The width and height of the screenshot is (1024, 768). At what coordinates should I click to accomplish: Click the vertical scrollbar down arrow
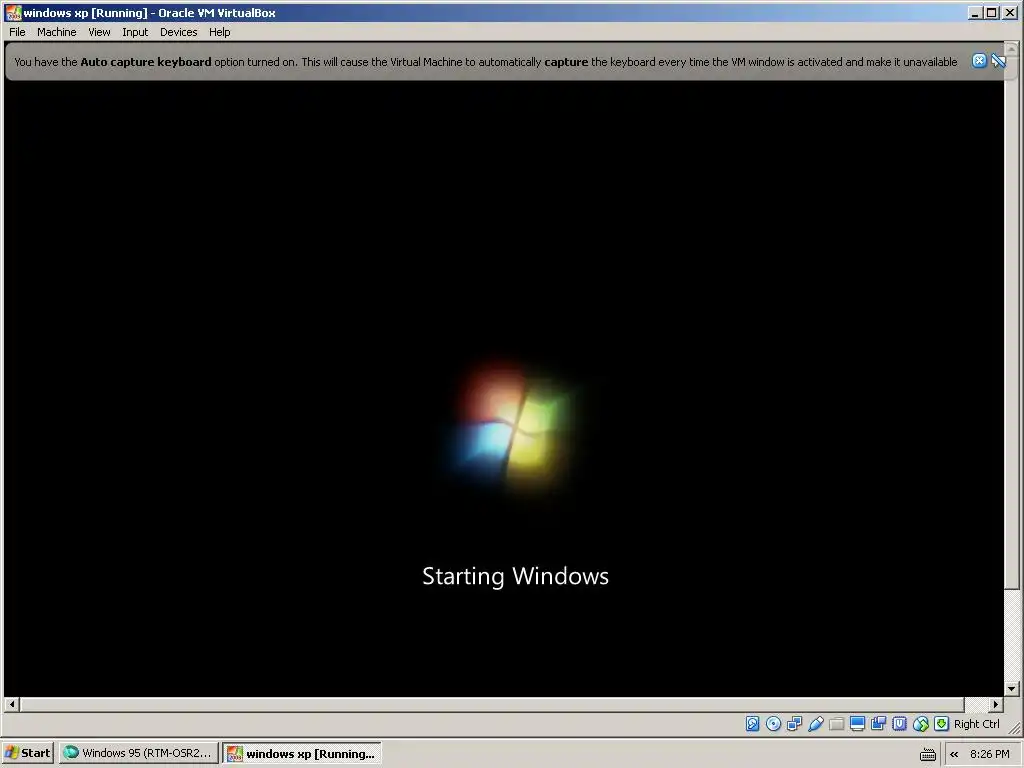point(1012,688)
